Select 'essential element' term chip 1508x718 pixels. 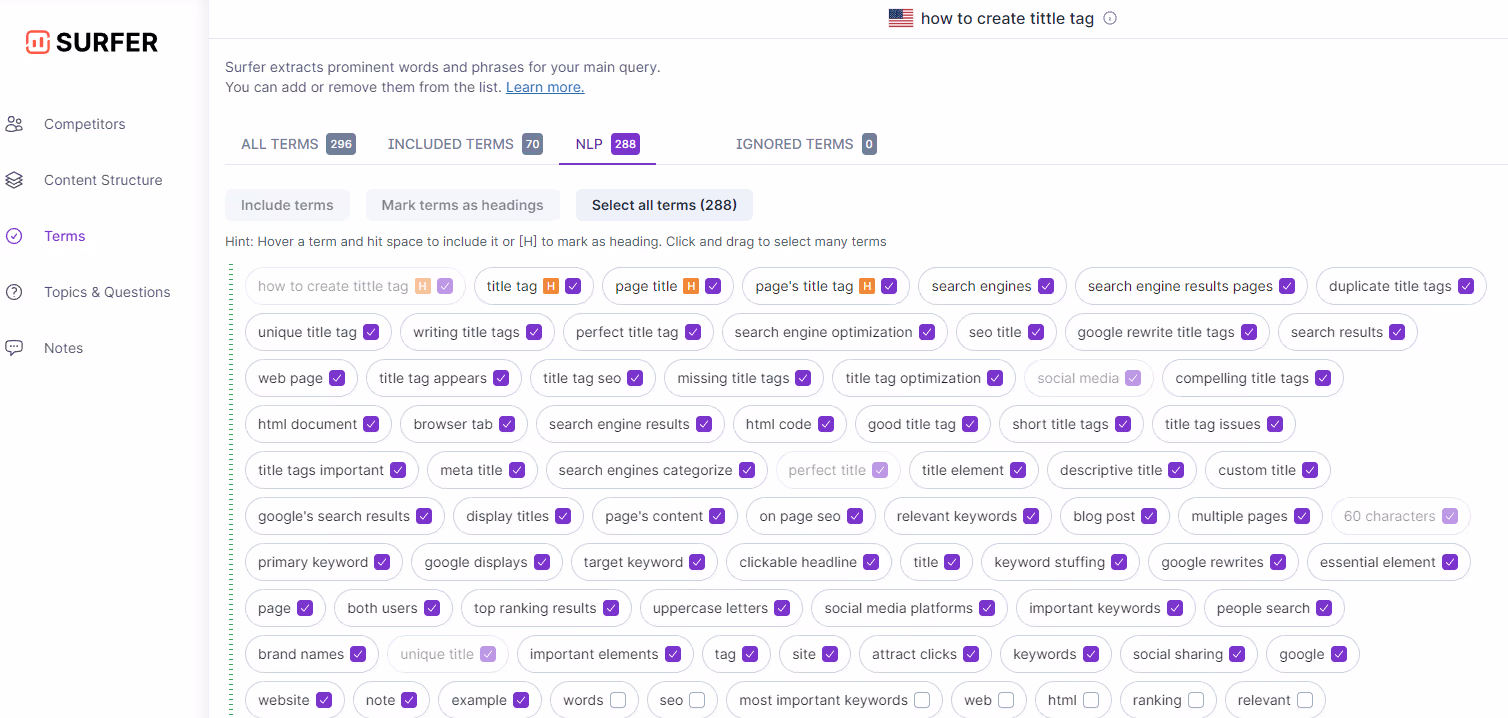pyautogui.click(x=1389, y=562)
